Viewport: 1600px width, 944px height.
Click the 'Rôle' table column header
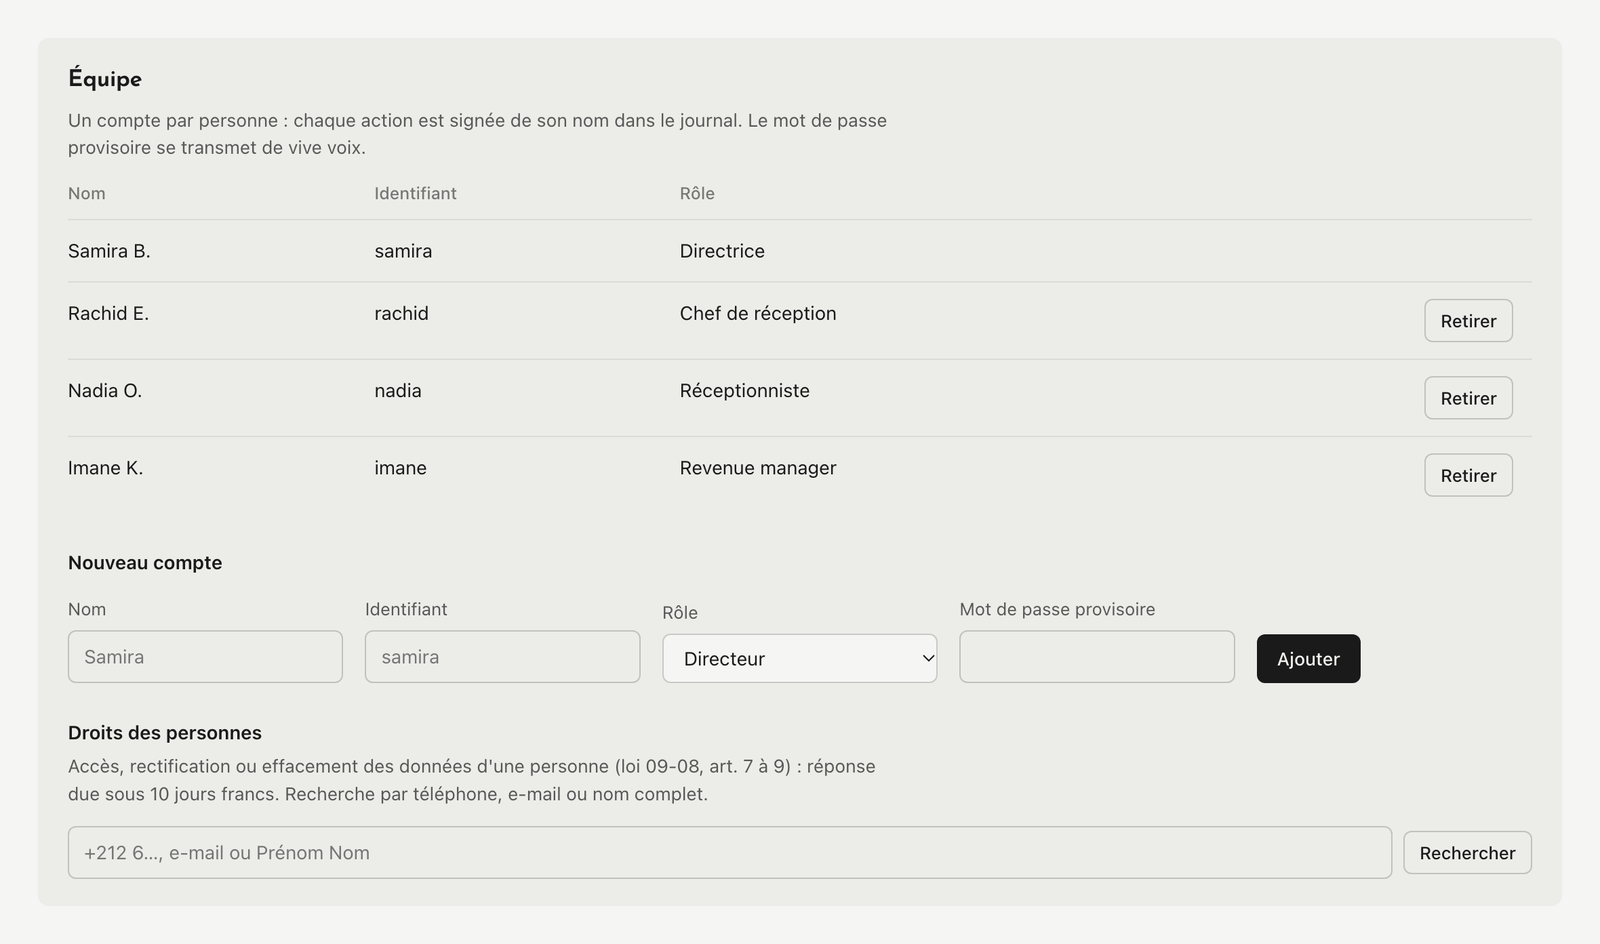coord(697,193)
